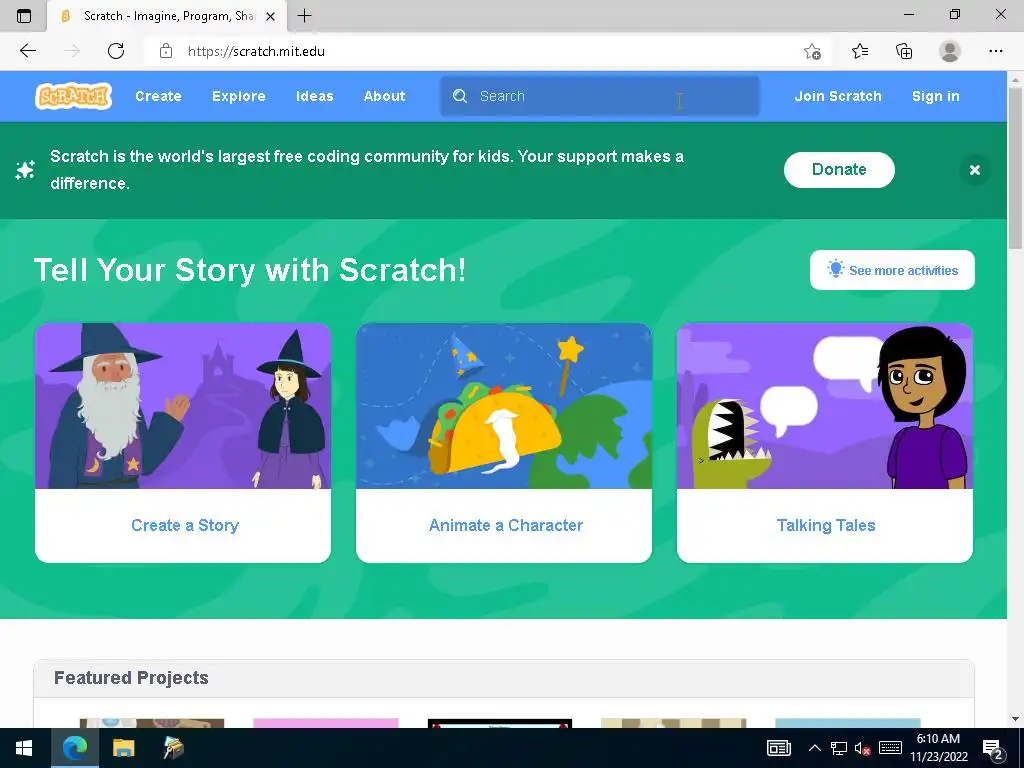Viewport: 1024px width, 768px height.
Task: Open the Explore nav item
Action: 238,96
